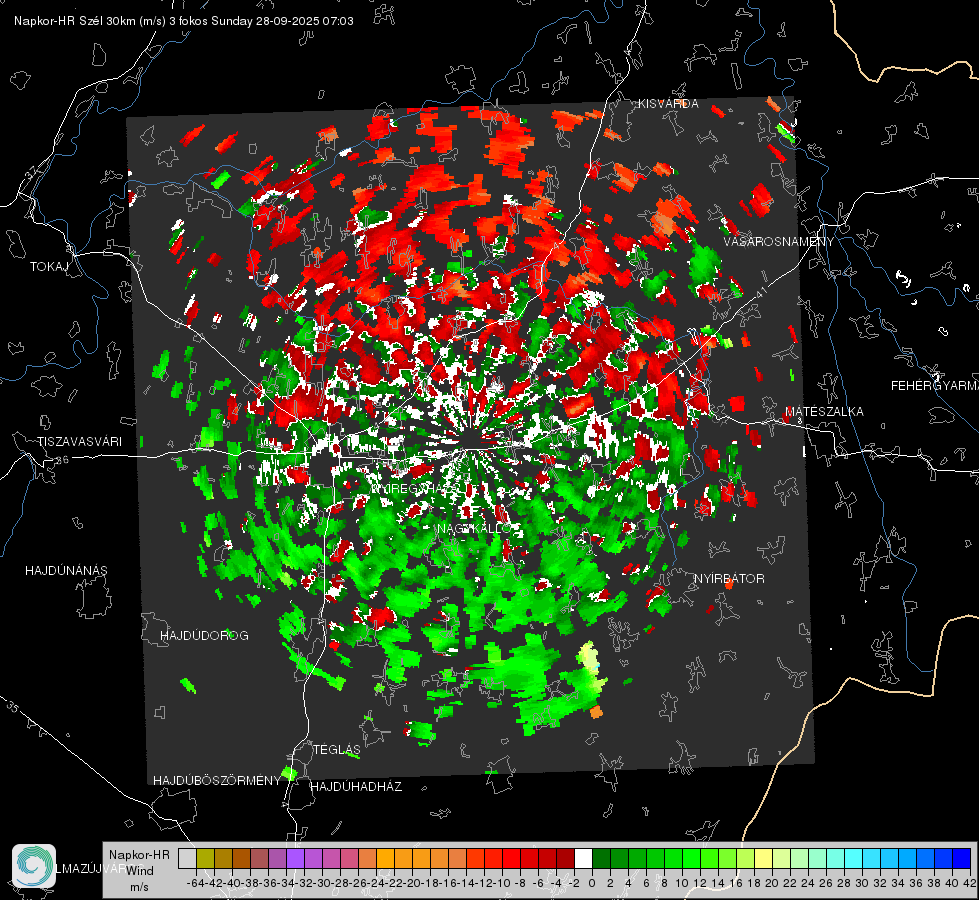The image size is (979, 900).
Task: Click the pale yellow legend swatch
Action: 763,858
